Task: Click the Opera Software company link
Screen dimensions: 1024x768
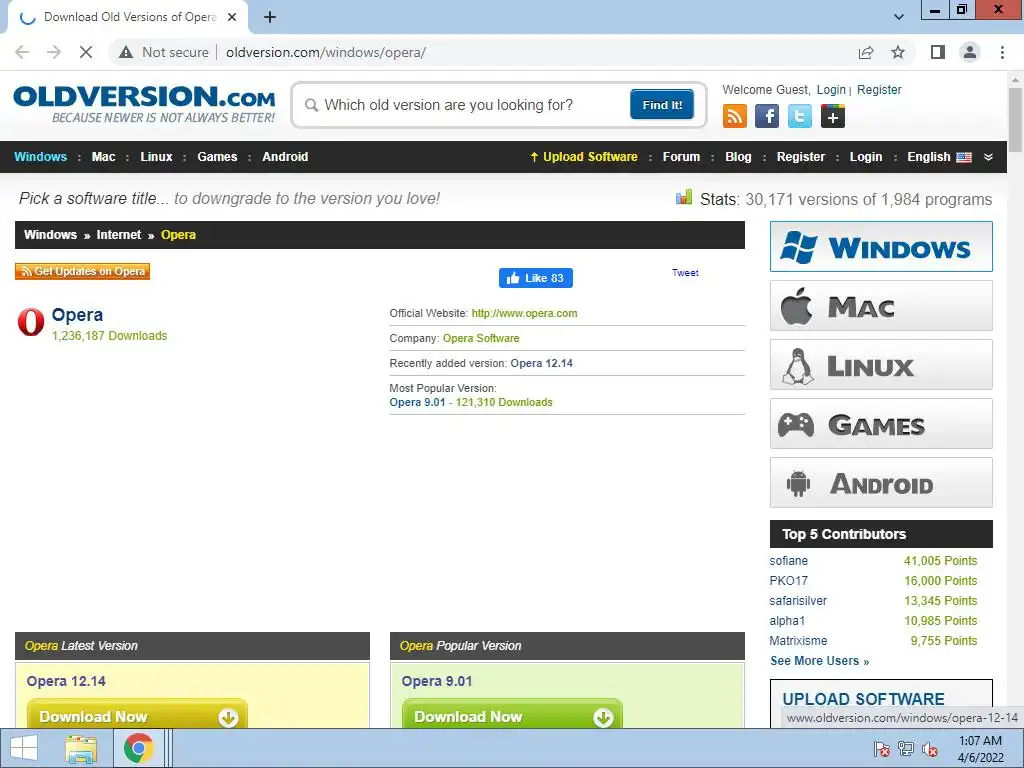Action: click(x=481, y=338)
